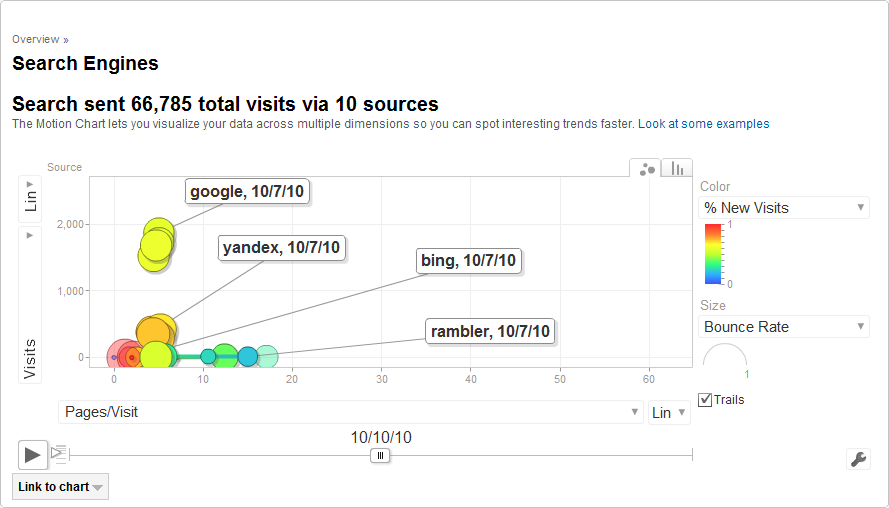
Task: Click the Link to chart button
Action: point(60,487)
